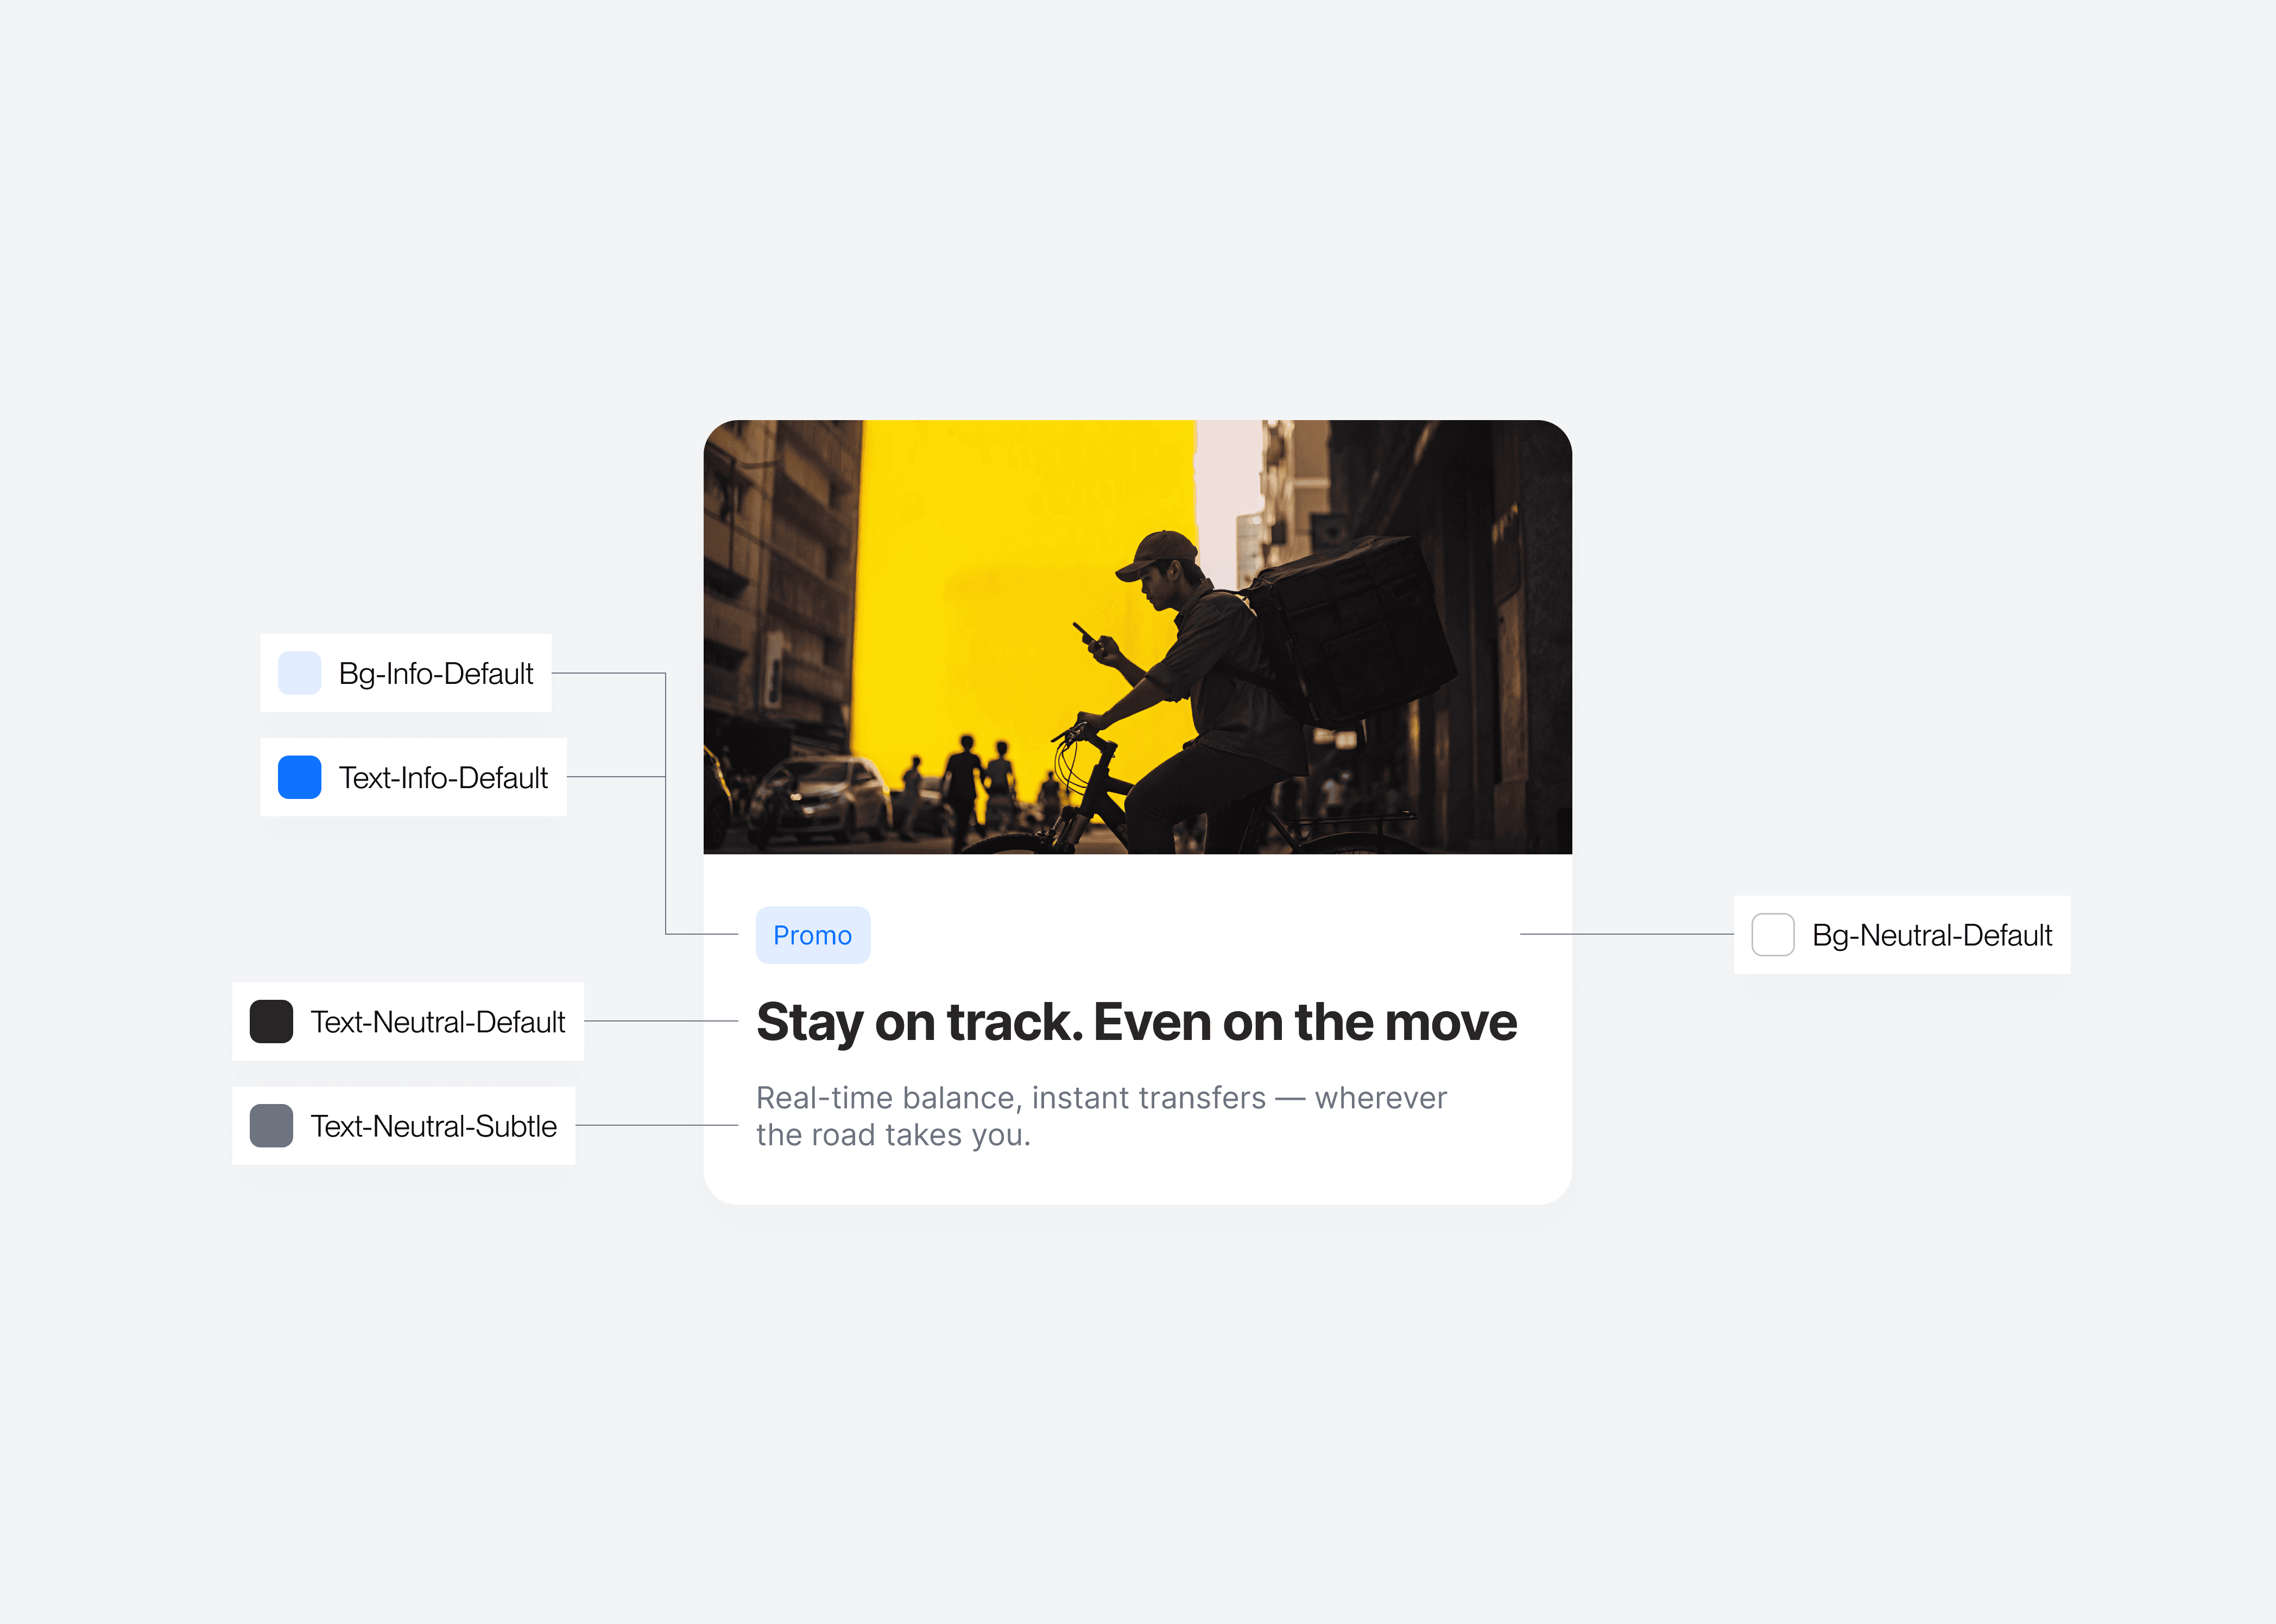The width and height of the screenshot is (2276, 1624).
Task: Click the Promo badge
Action: [x=812, y=935]
